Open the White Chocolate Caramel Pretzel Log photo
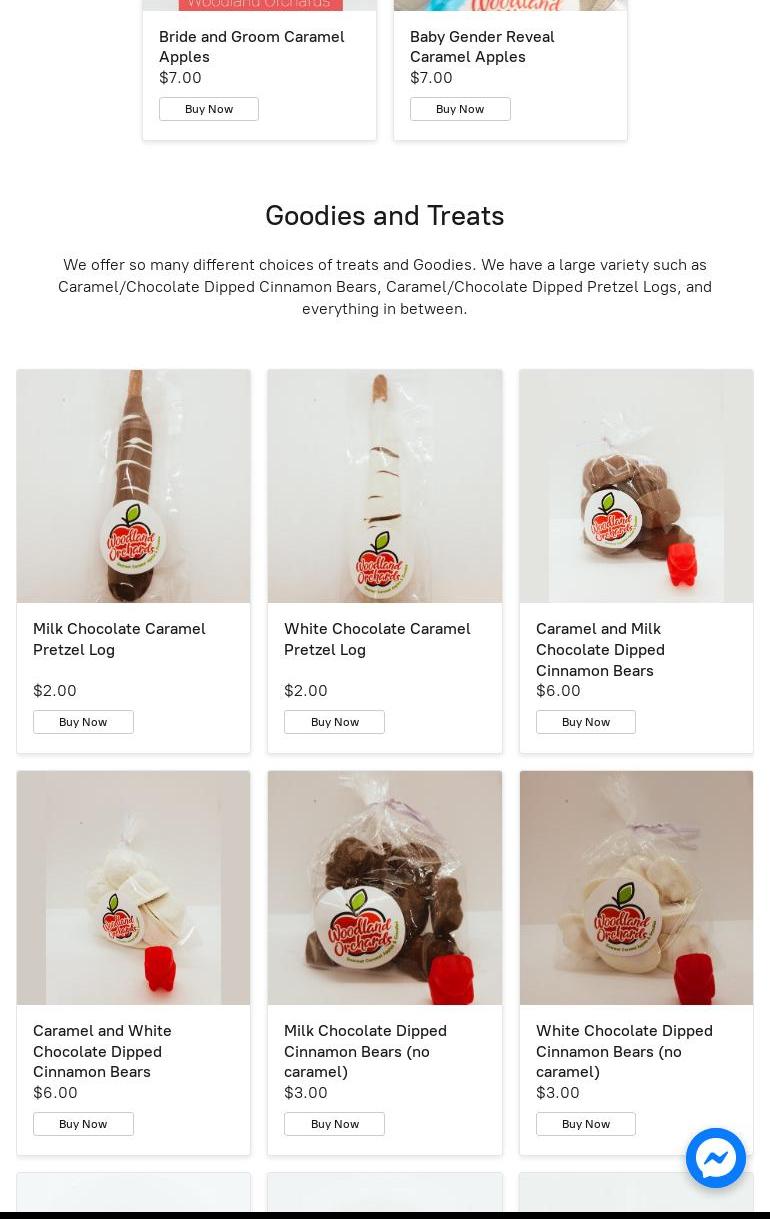 (385, 486)
